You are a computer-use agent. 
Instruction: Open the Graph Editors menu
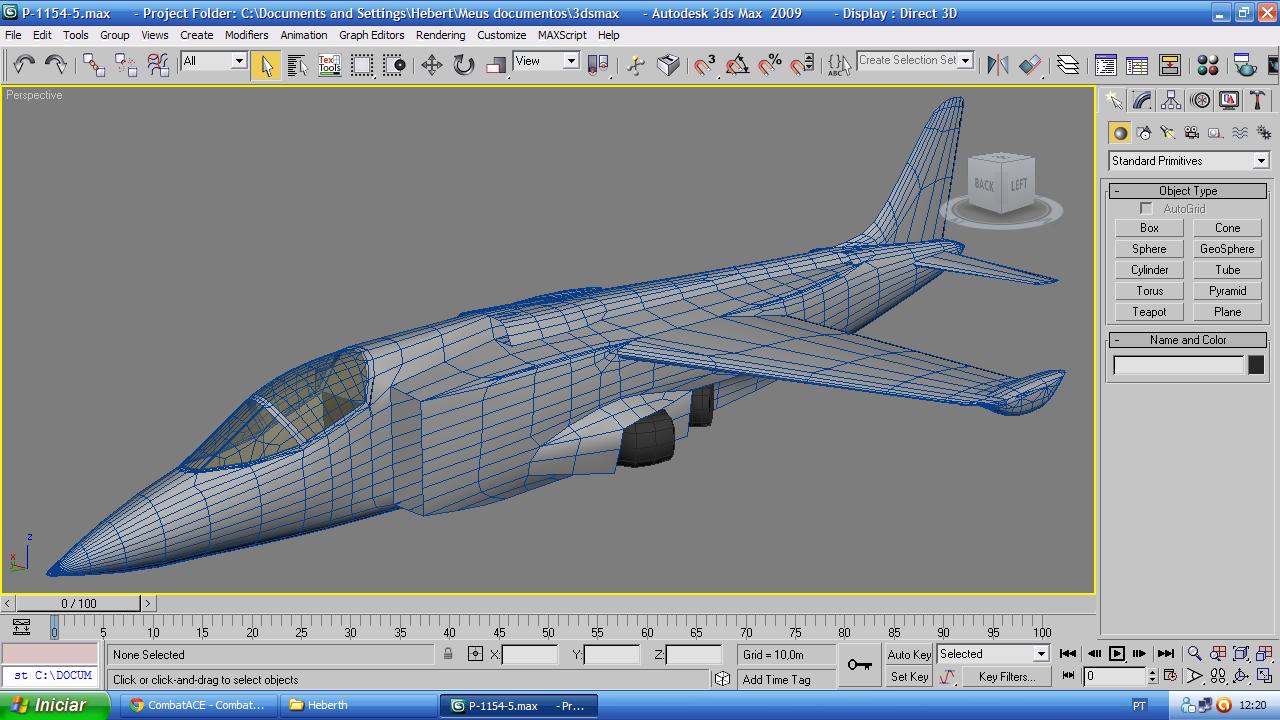click(x=372, y=35)
